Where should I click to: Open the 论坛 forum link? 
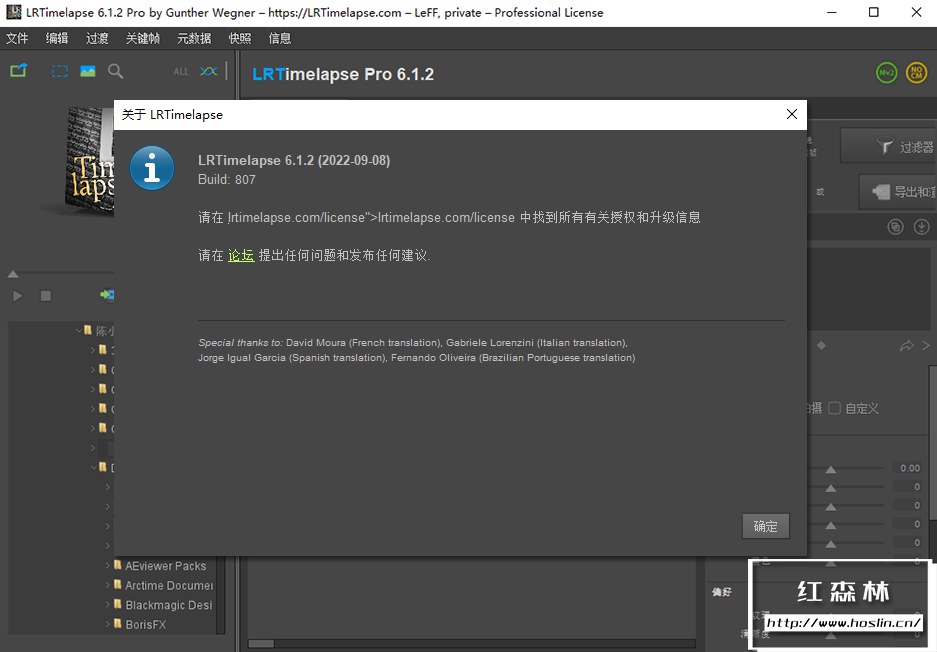coord(241,255)
